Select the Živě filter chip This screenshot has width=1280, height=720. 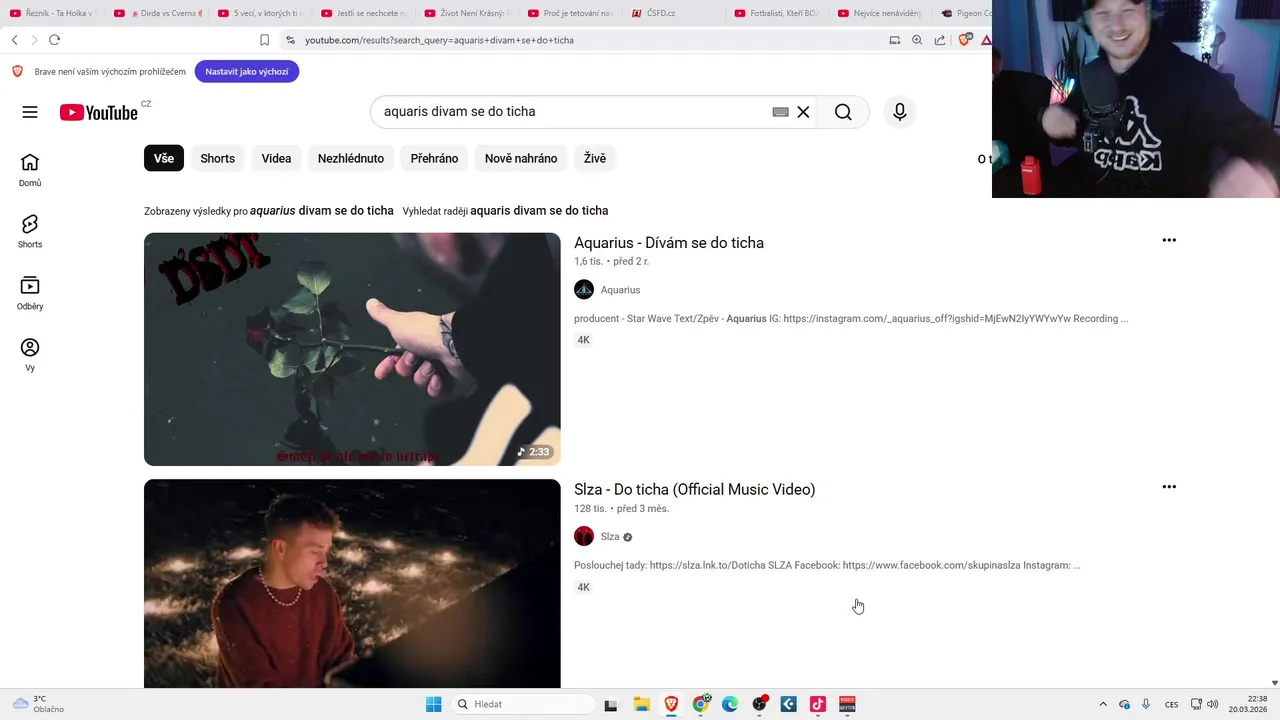pyautogui.click(x=595, y=158)
